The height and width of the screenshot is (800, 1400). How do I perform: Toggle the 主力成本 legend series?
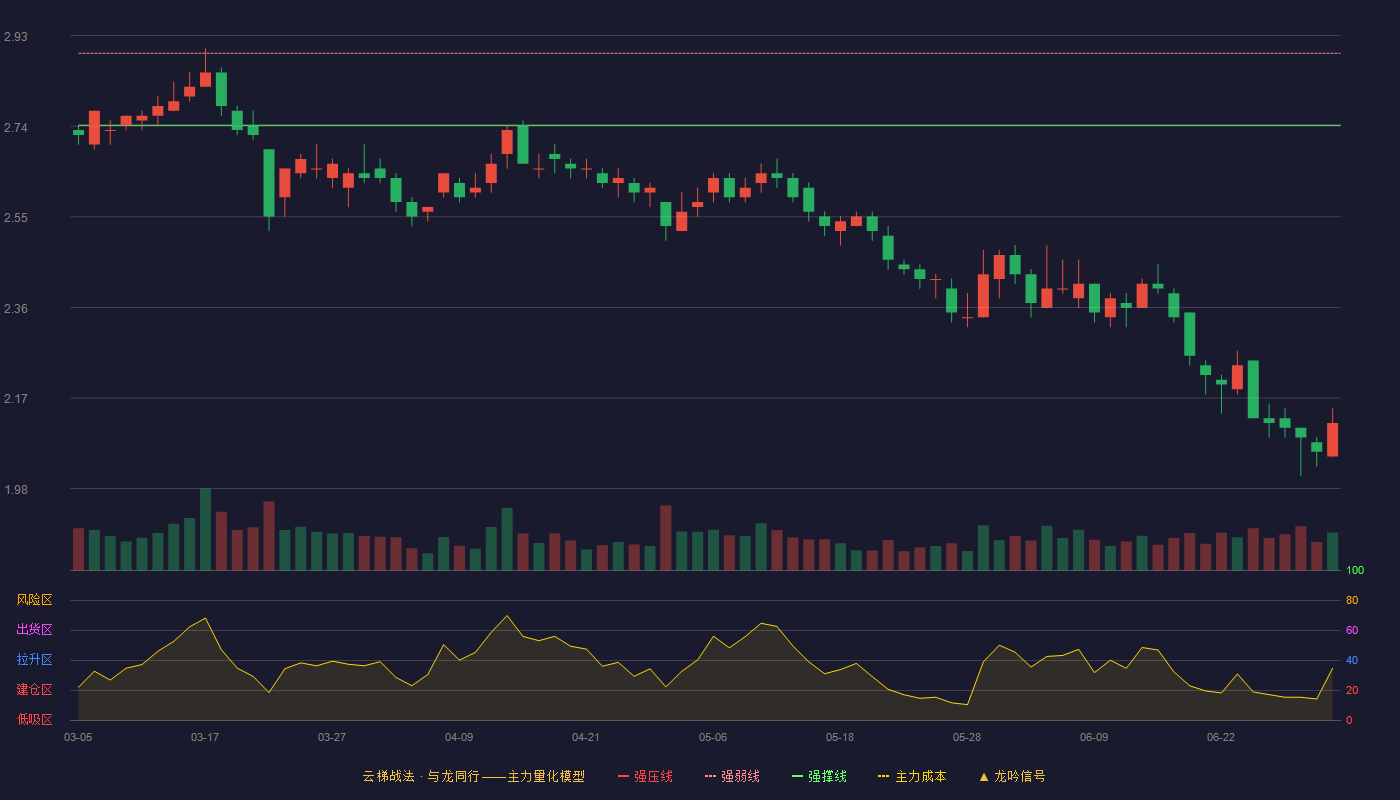[912, 776]
